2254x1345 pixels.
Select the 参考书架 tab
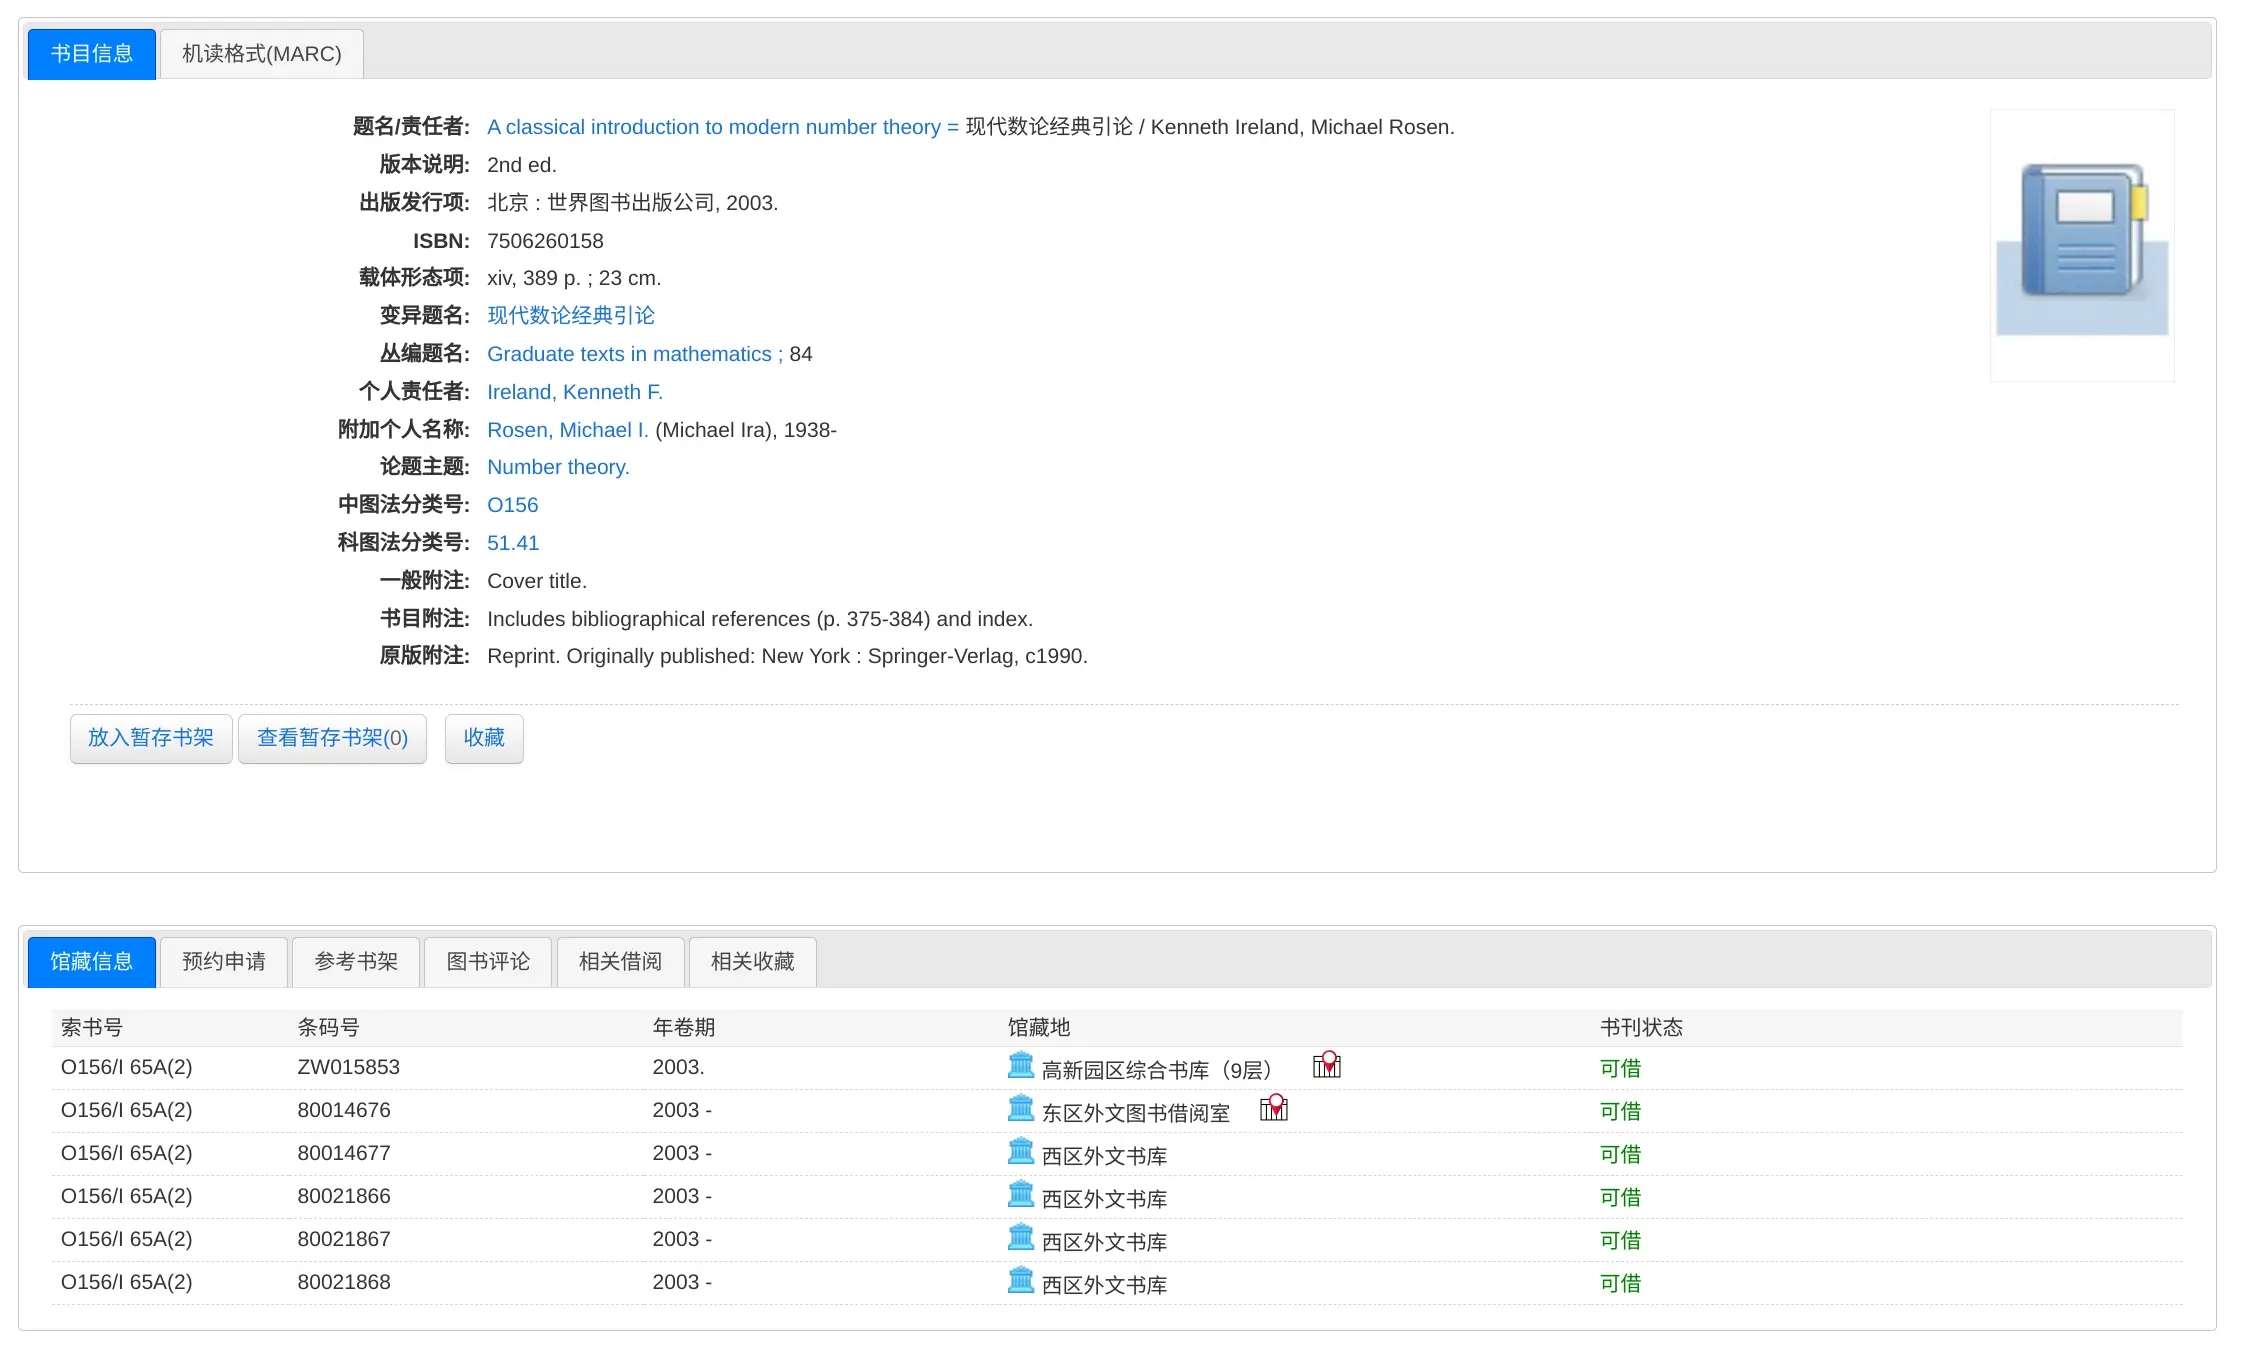pos(356,962)
